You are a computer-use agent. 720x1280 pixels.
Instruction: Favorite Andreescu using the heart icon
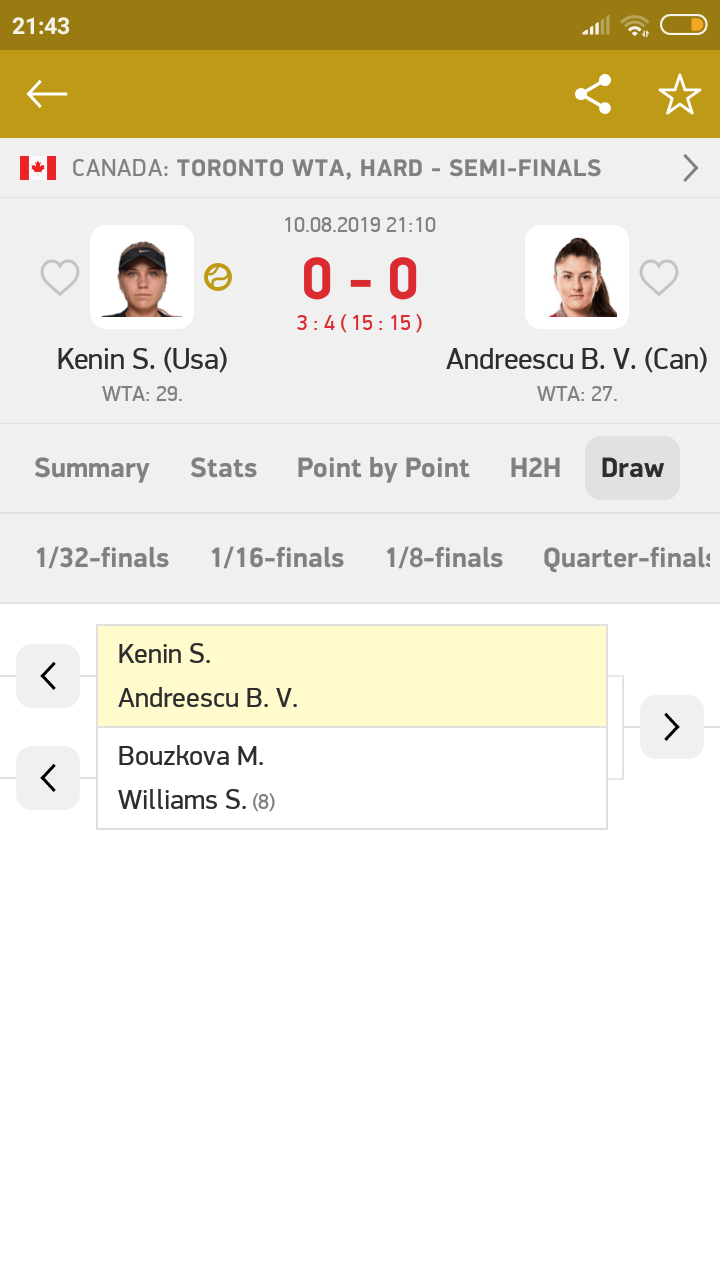point(658,277)
